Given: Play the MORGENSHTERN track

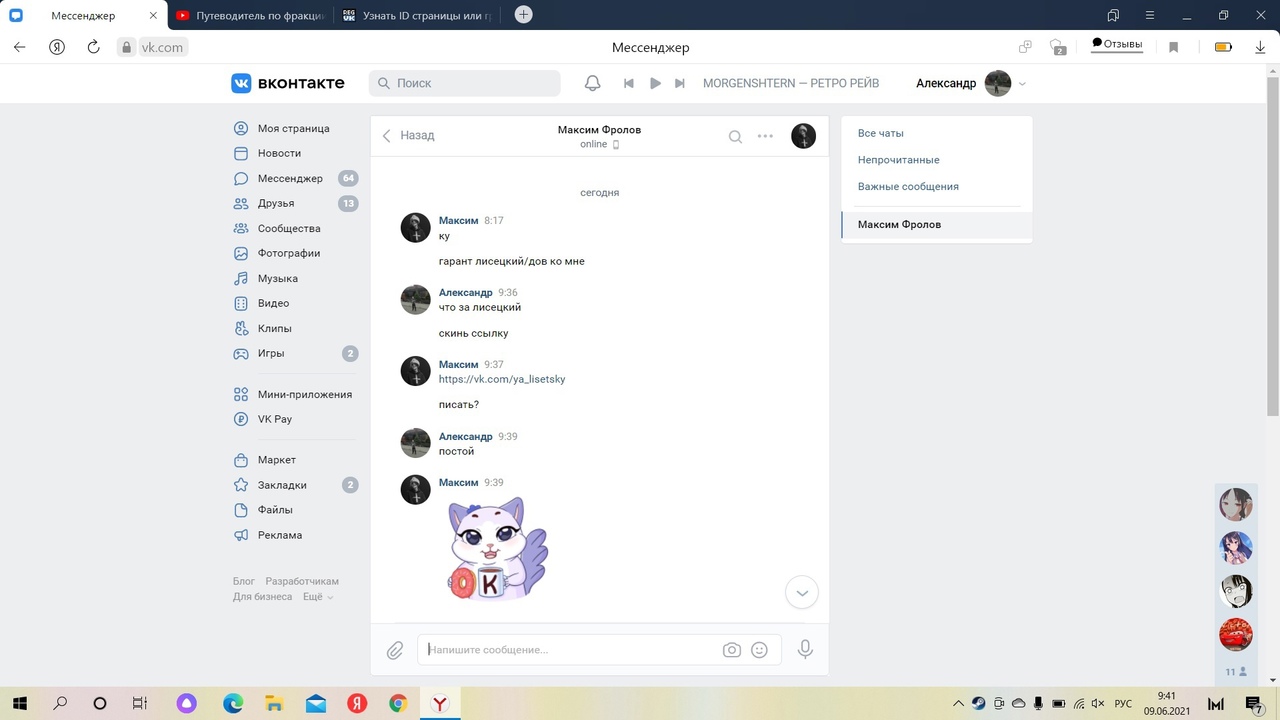Looking at the screenshot, I should coord(655,83).
